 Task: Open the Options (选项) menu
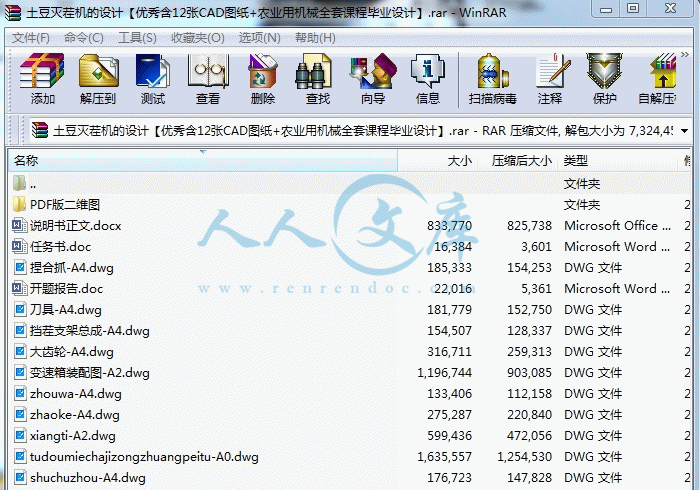259,38
